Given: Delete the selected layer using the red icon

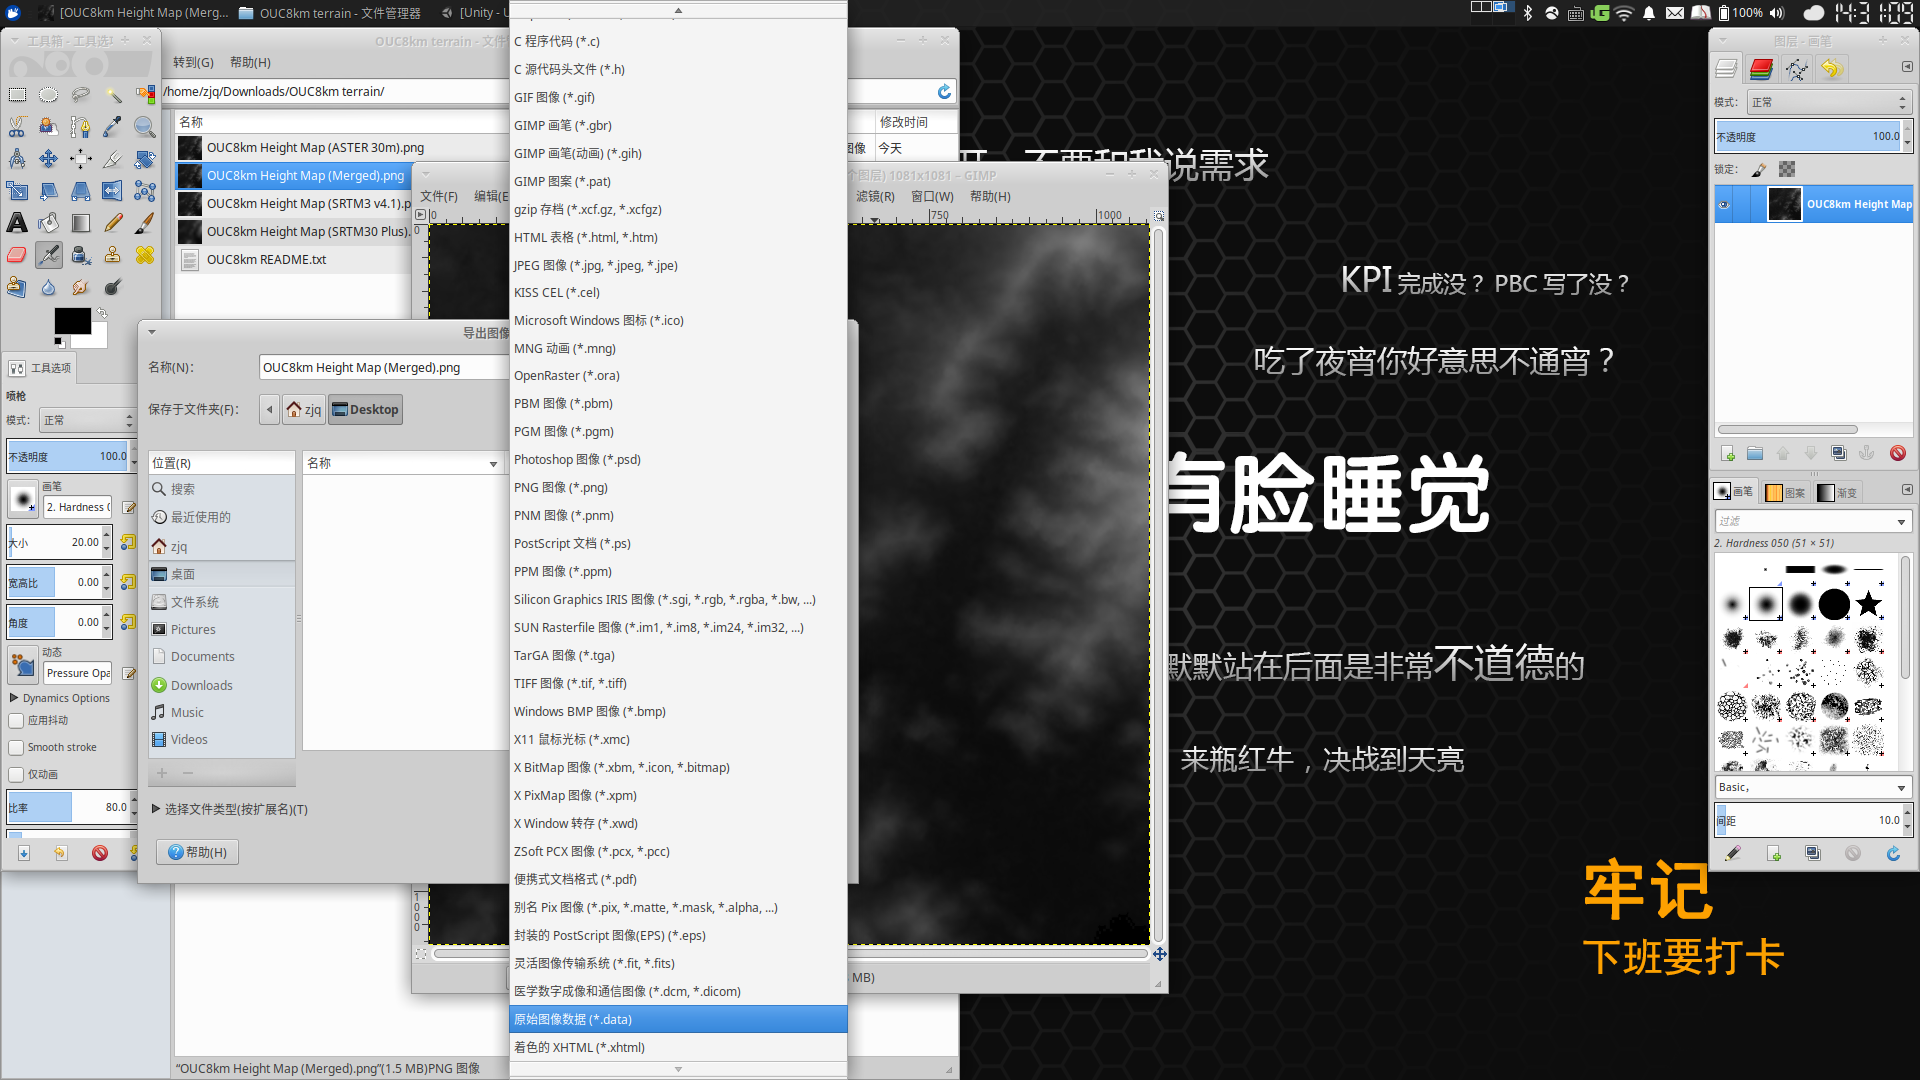Looking at the screenshot, I should pos(1897,453).
